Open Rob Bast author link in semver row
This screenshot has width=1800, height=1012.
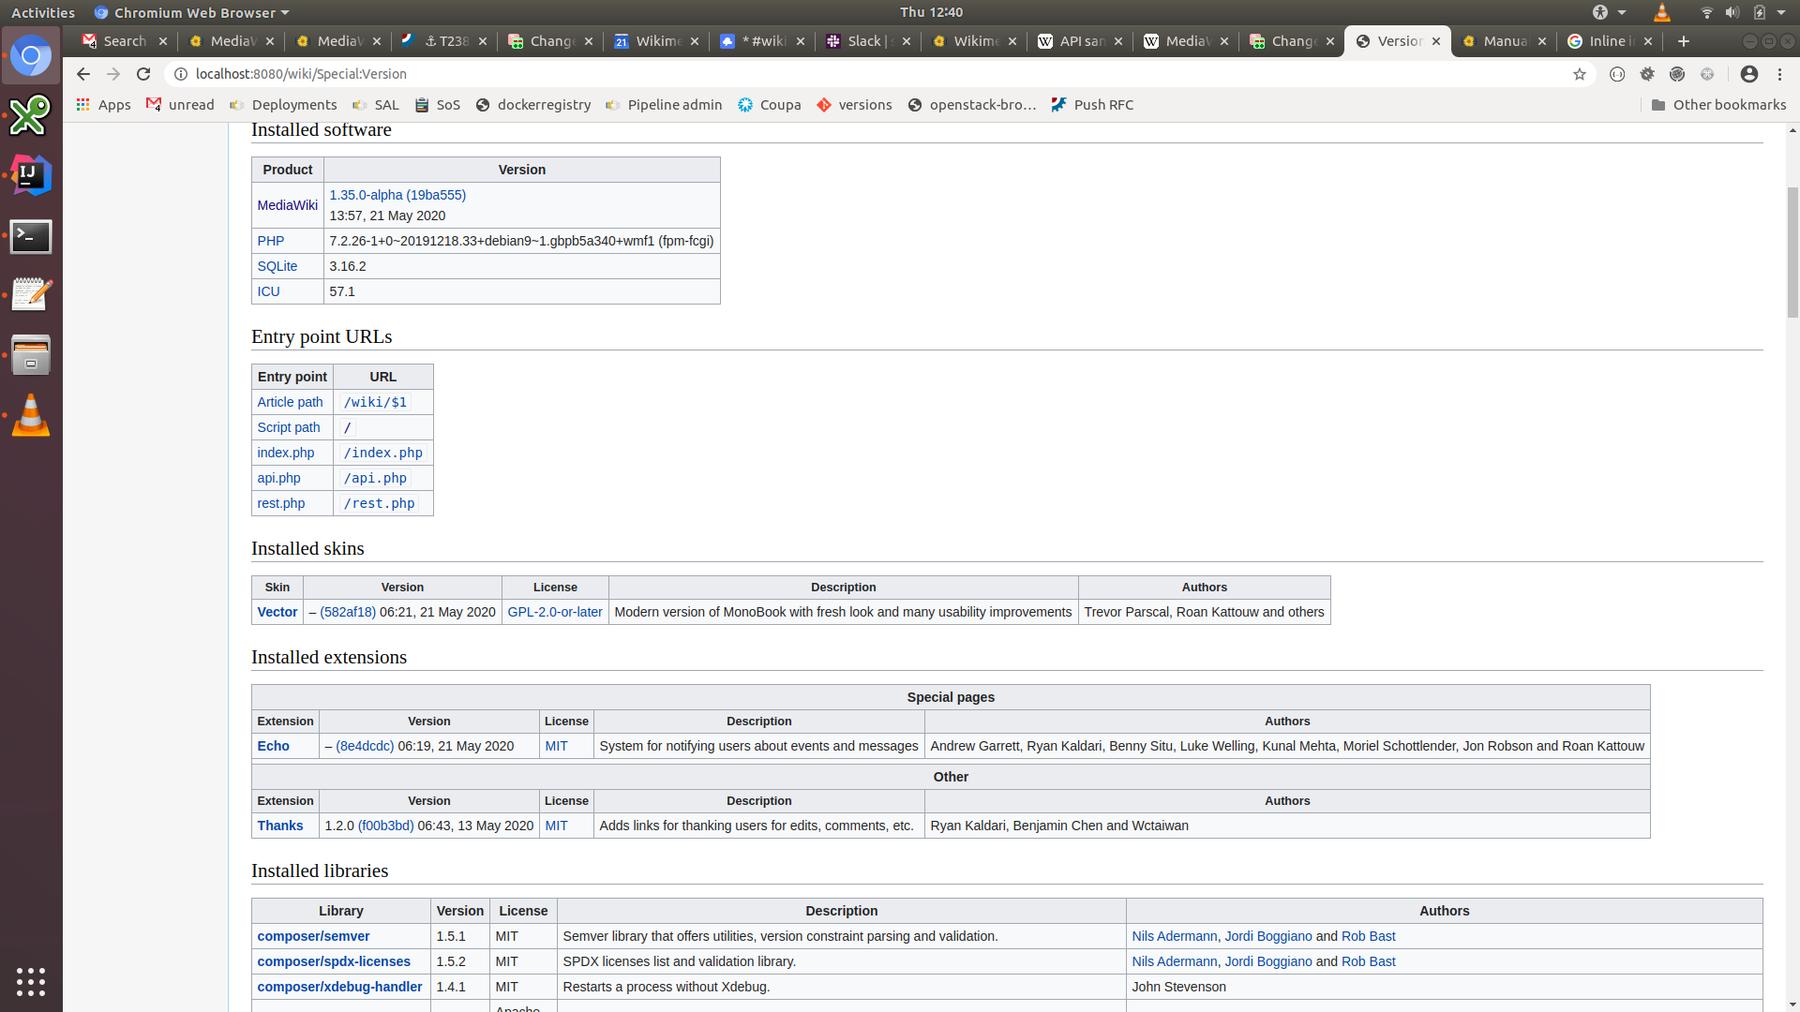point(1368,936)
